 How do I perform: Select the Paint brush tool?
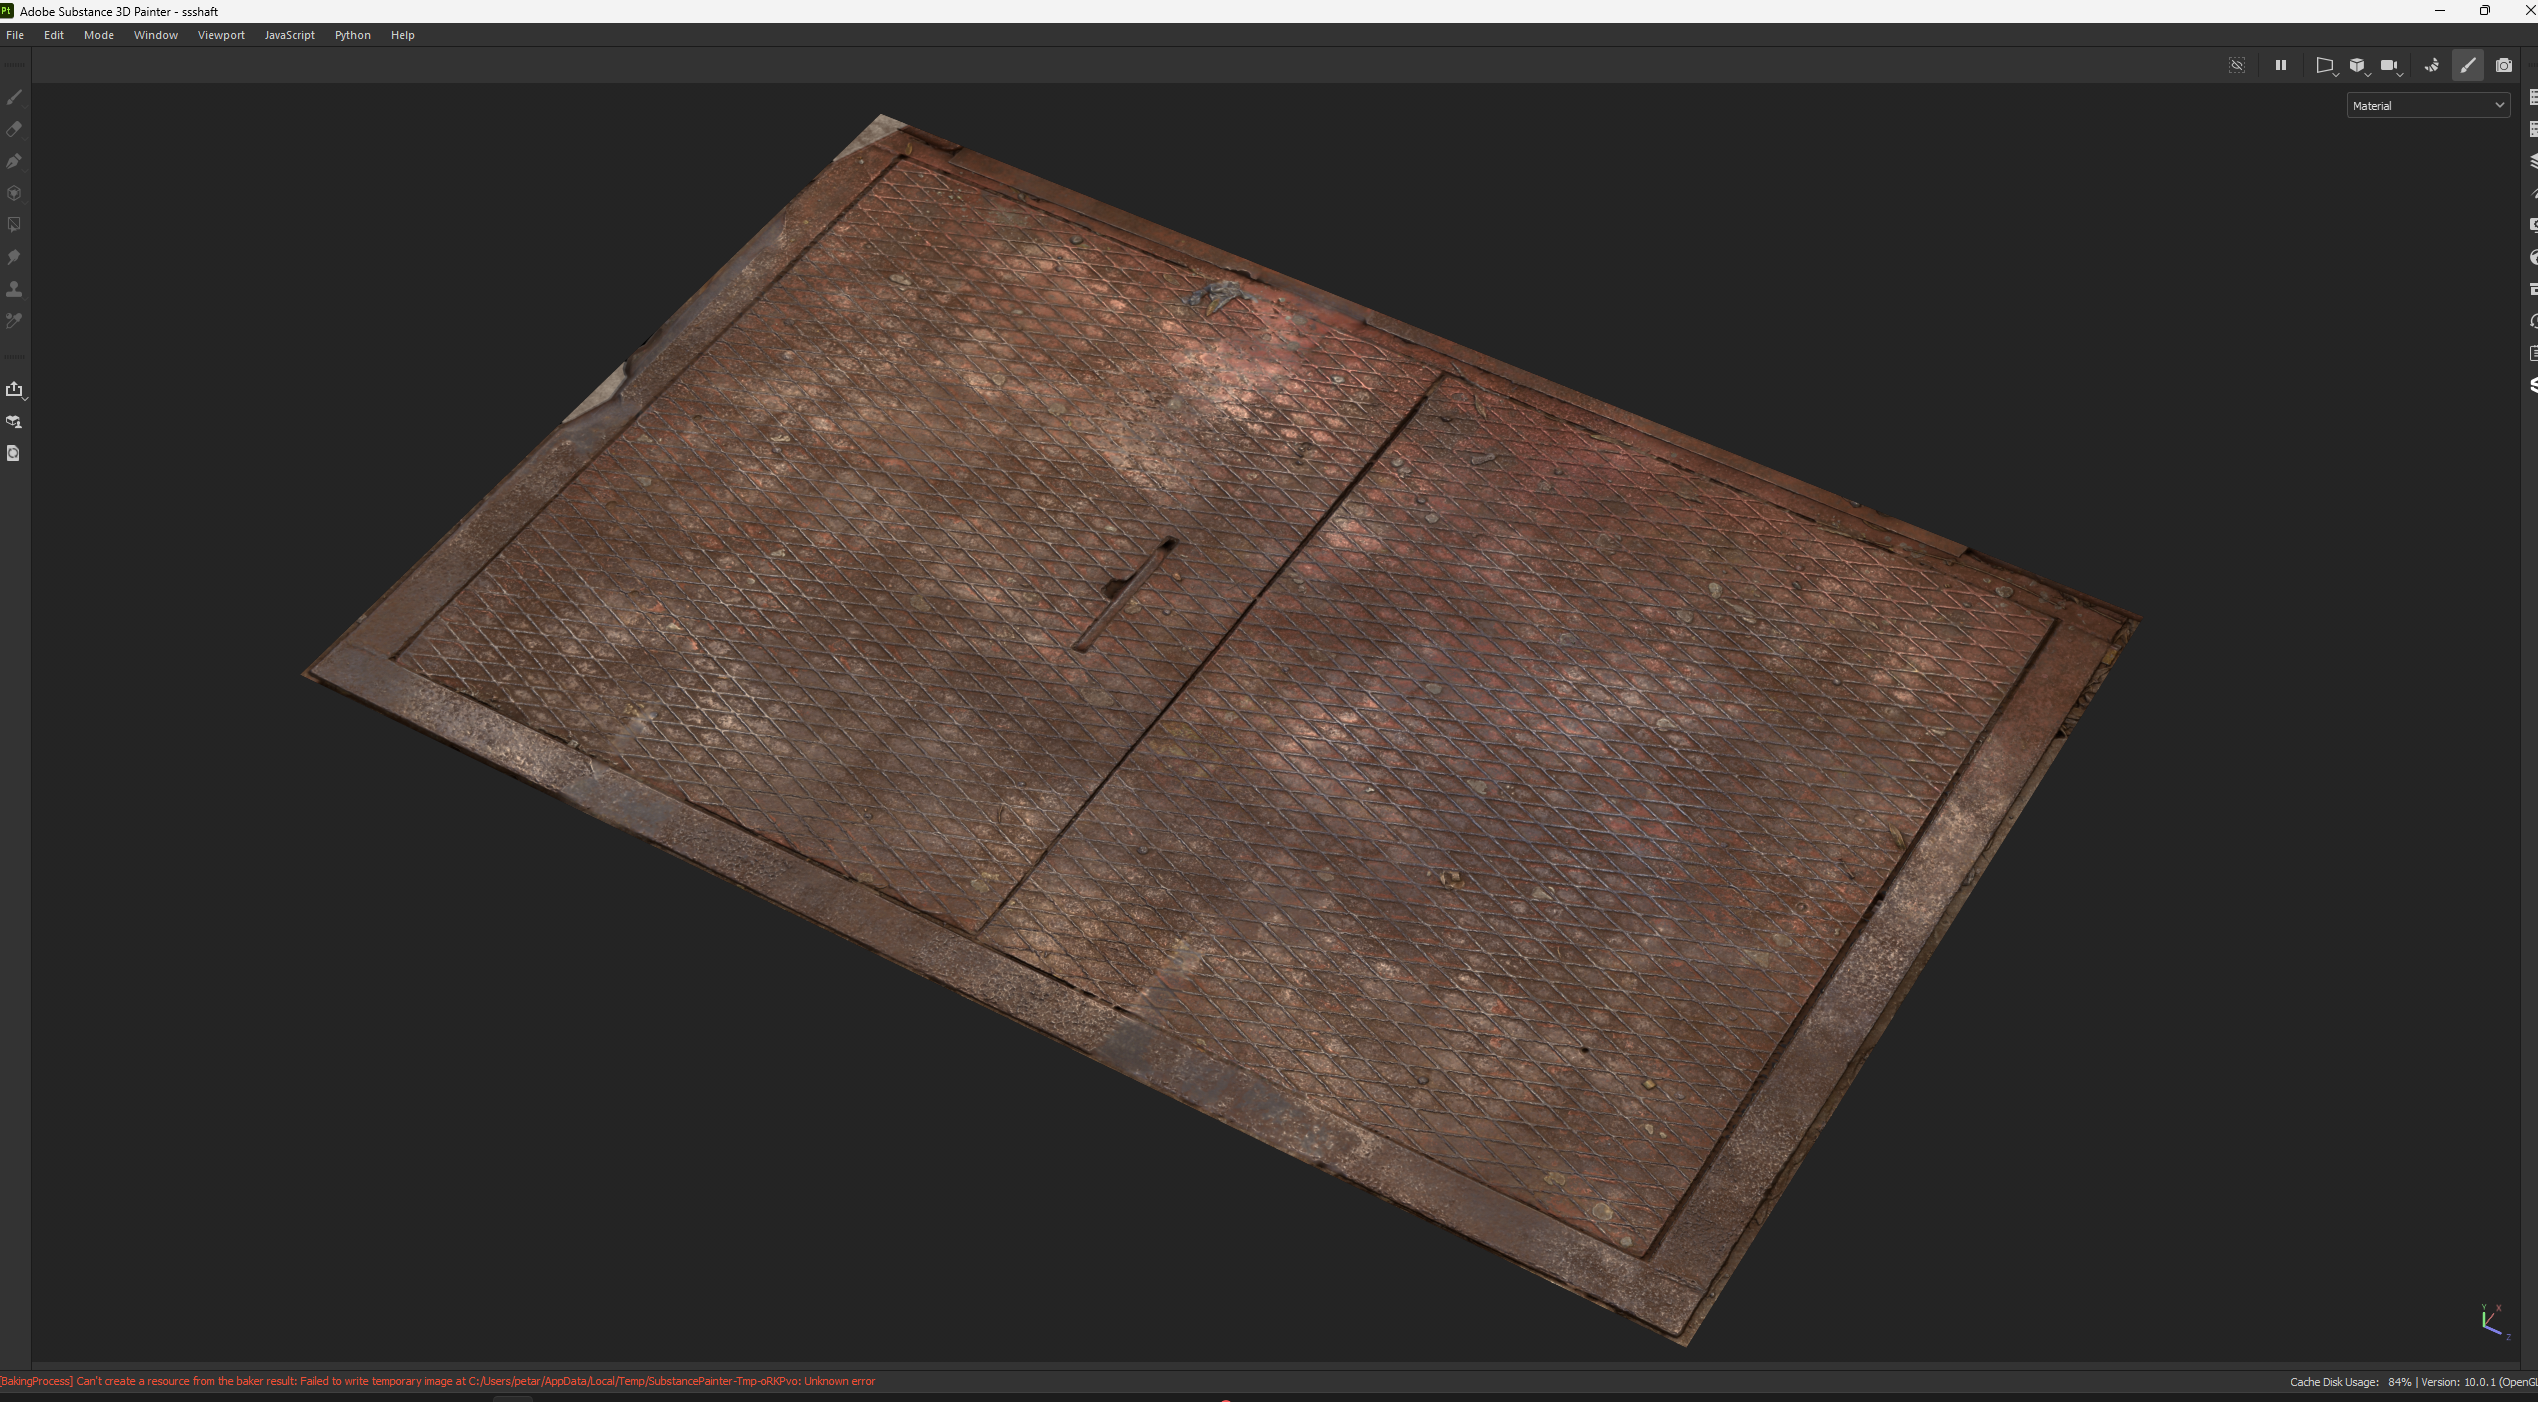click(x=14, y=97)
